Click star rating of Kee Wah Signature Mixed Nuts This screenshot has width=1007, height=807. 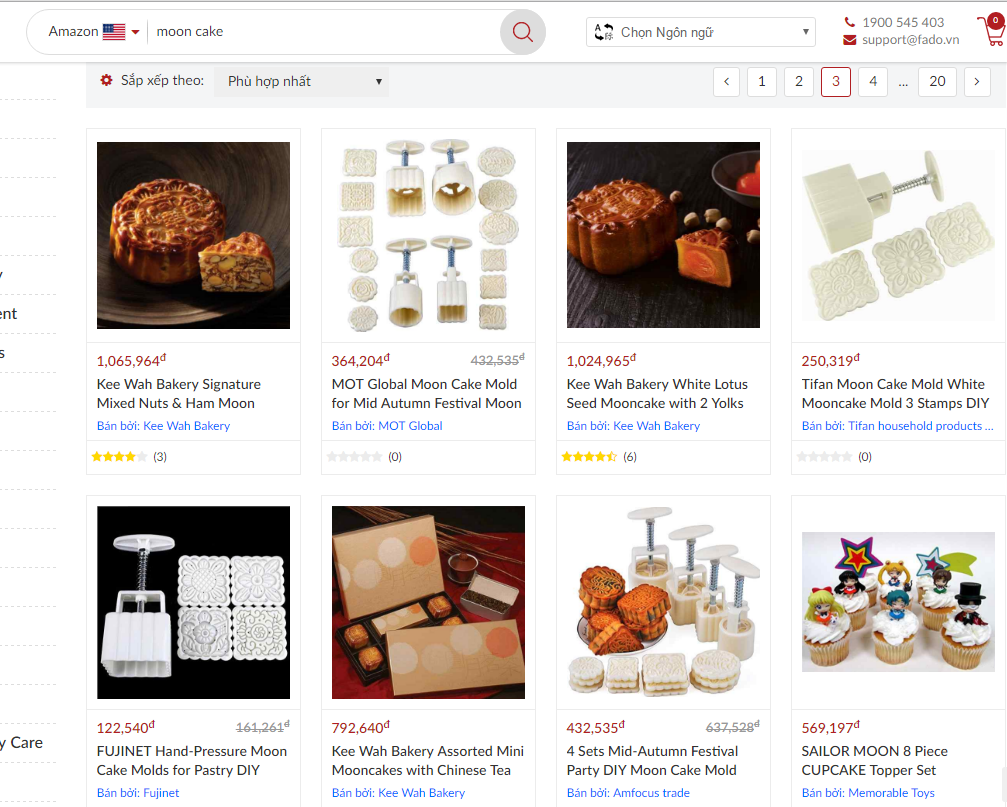pyautogui.click(x=119, y=457)
